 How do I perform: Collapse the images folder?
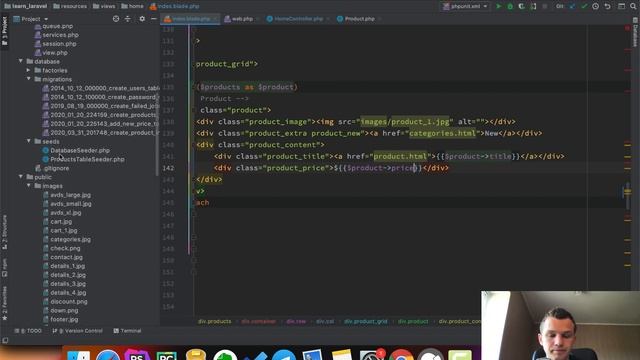29,186
